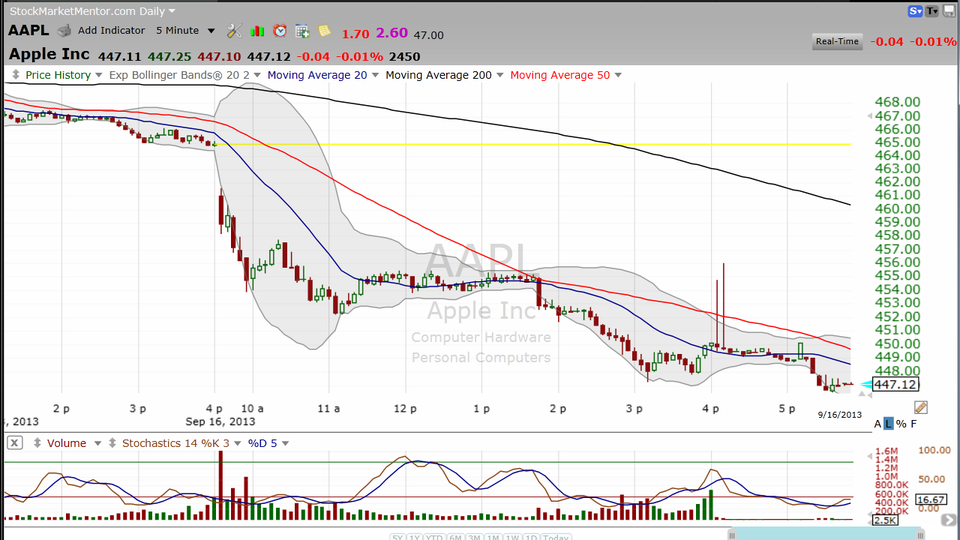The height and width of the screenshot is (540, 960).
Task: Click the time range scrollbar at bottom
Action: click(x=827, y=534)
